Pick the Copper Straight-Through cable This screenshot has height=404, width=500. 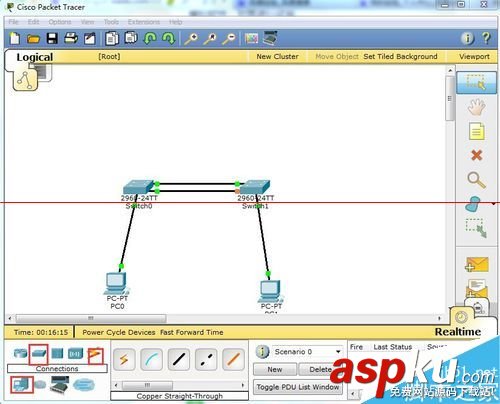179,359
